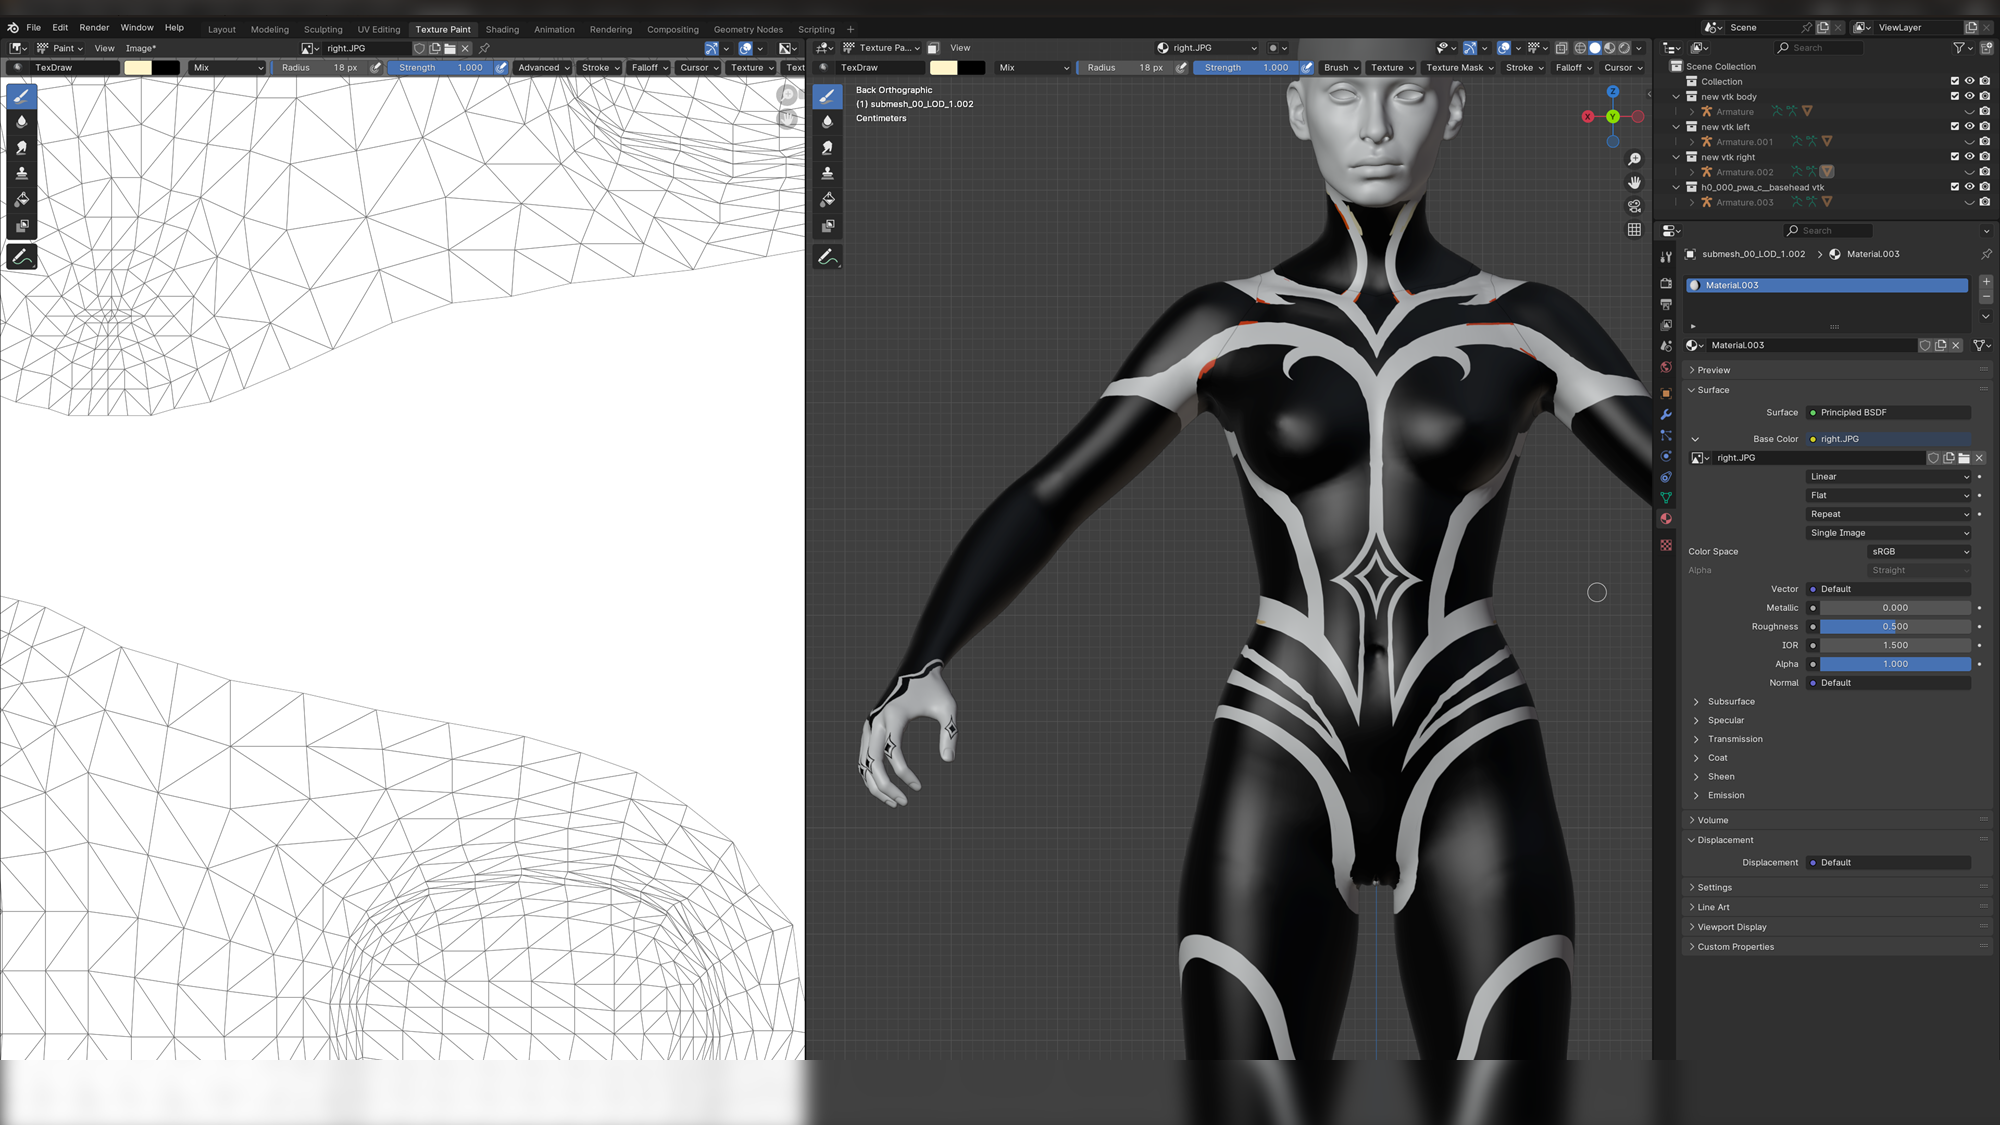Open the Object properties orange square tab
The image size is (2000, 1125).
pyautogui.click(x=1666, y=393)
